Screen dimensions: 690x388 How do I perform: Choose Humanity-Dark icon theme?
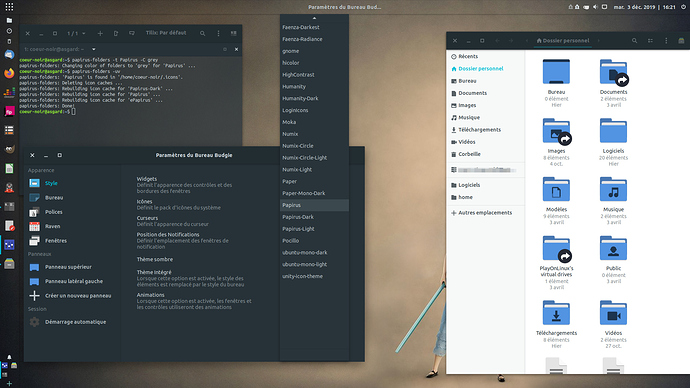[x=314, y=99]
